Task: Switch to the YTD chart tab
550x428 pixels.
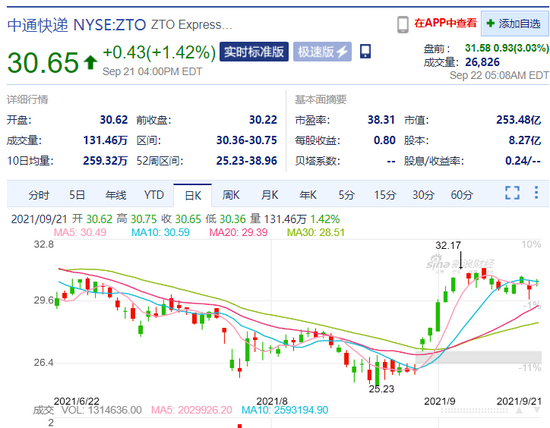Action: pyautogui.click(x=154, y=195)
